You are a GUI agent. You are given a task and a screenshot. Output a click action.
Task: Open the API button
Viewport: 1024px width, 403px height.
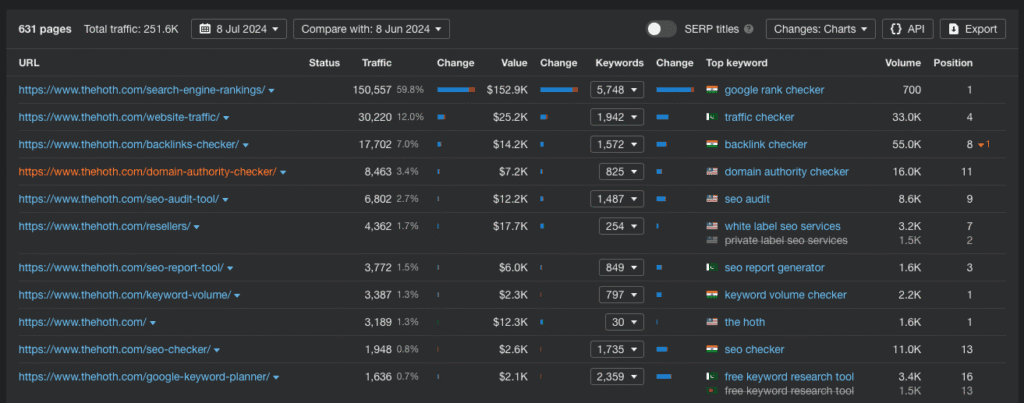click(907, 29)
